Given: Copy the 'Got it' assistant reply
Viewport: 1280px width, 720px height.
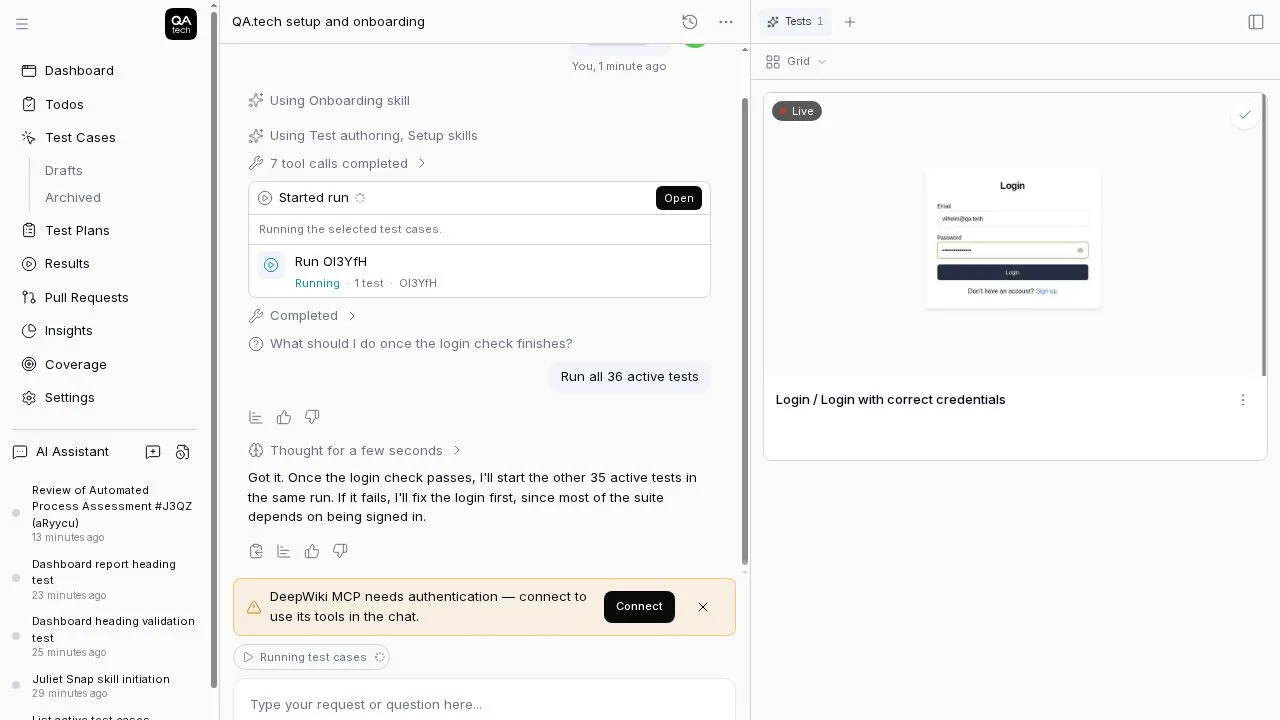Looking at the screenshot, I should [256, 551].
